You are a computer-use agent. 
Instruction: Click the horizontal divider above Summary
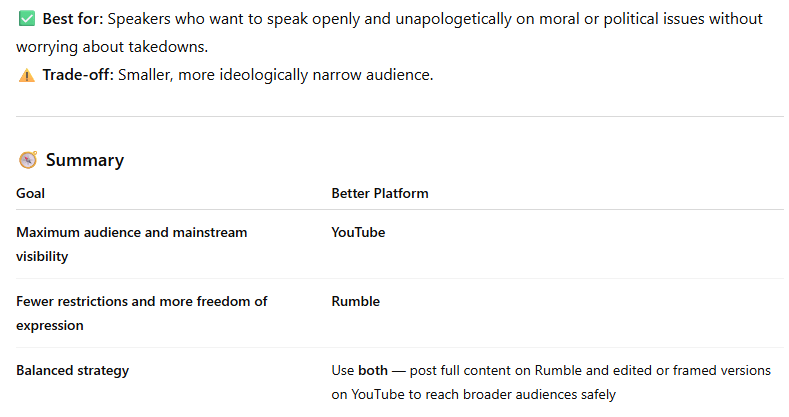pyautogui.click(x=399, y=116)
